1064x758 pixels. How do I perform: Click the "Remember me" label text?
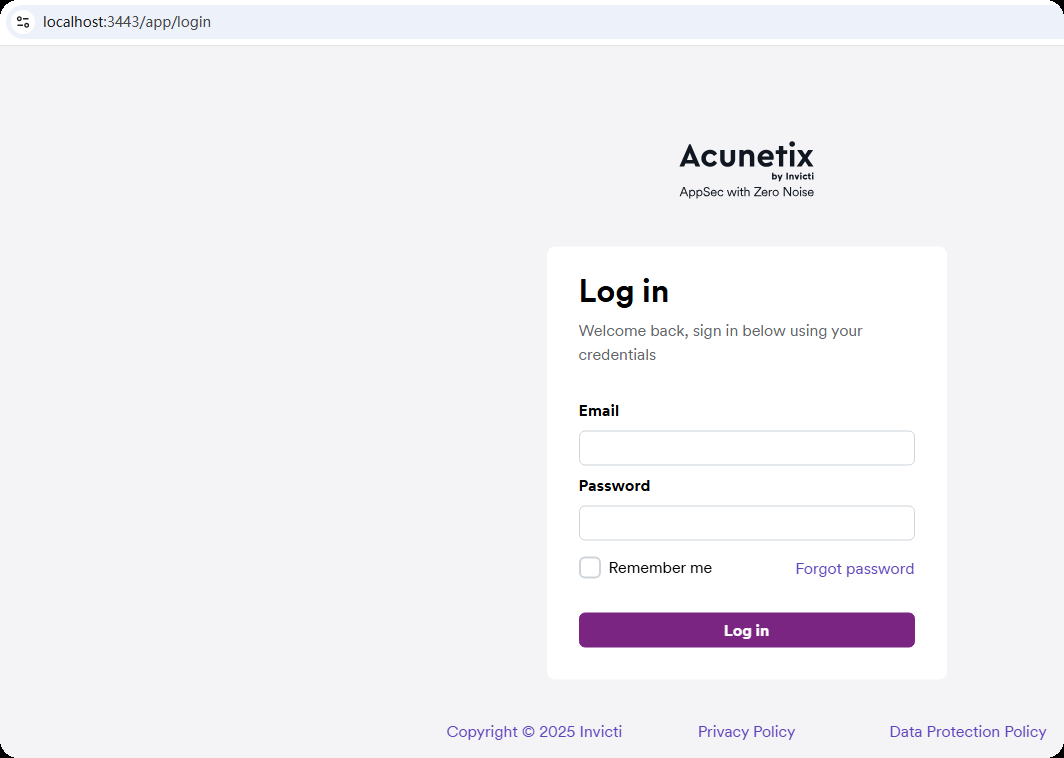[x=660, y=568]
